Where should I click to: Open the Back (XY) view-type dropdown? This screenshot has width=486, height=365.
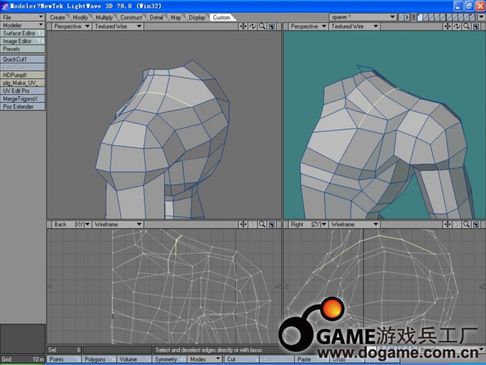pos(71,224)
